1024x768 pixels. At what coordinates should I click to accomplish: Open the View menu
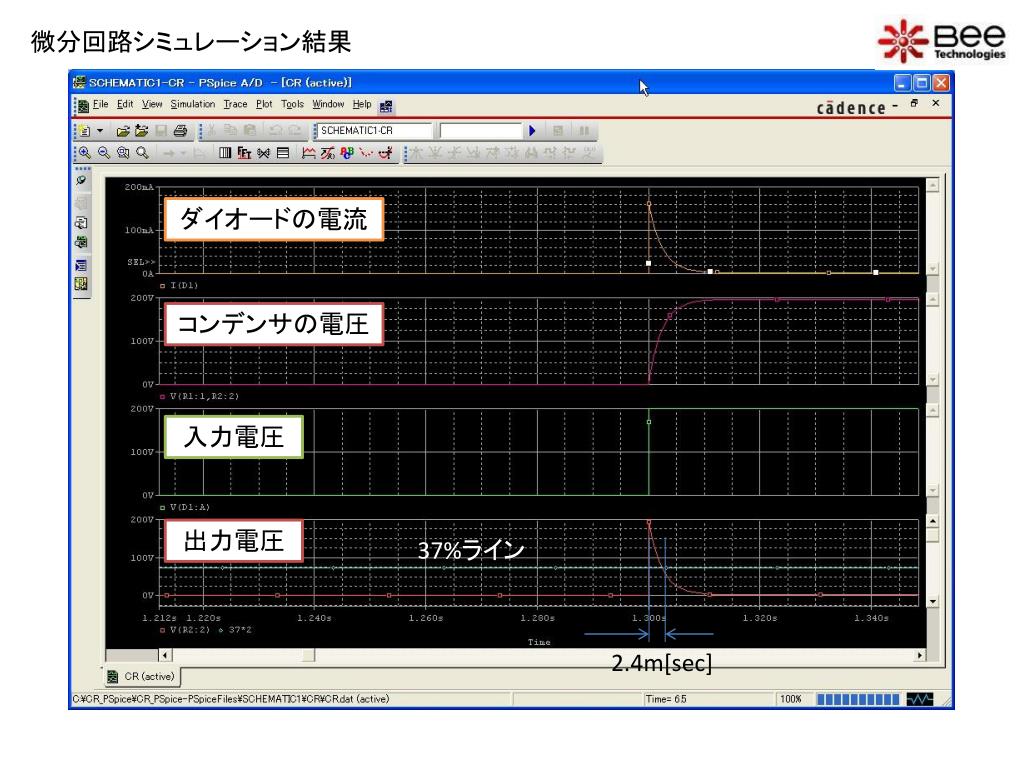pos(152,104)
